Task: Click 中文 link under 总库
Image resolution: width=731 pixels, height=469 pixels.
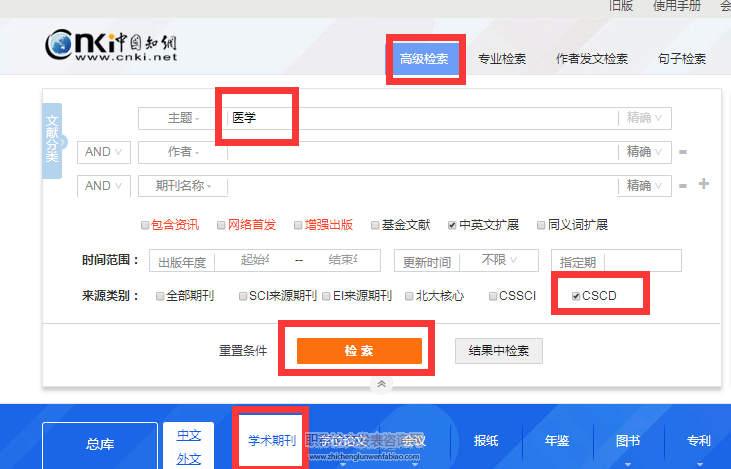Action: tap(189, 436)
